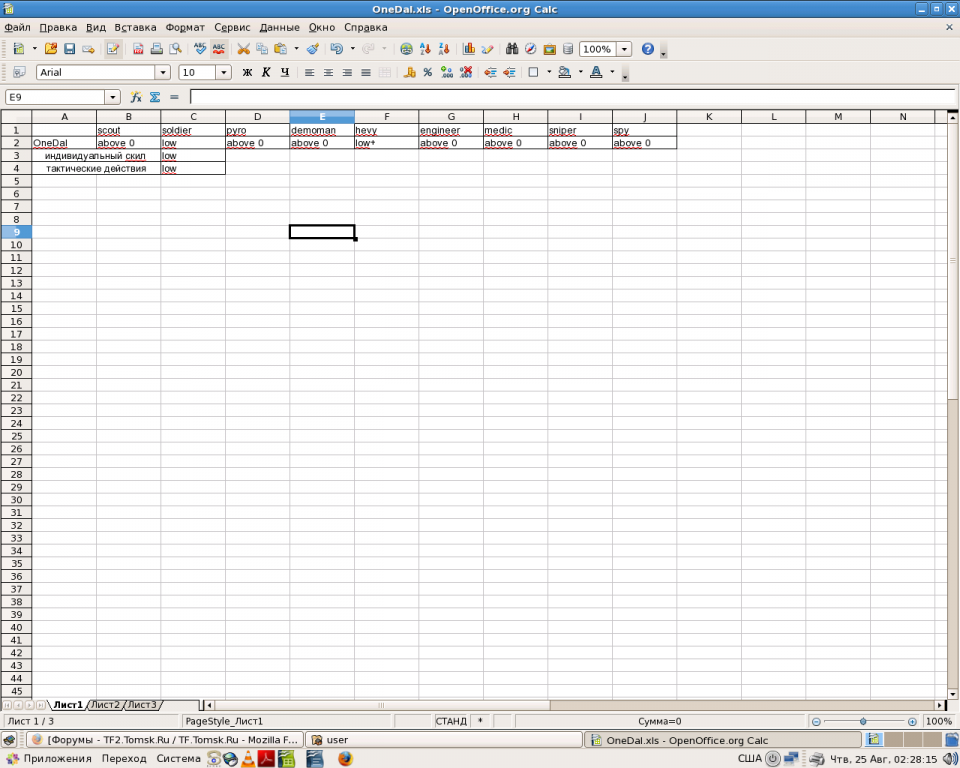This screenshot has height=768, width=960.
Task: Toggle edit file mode icon
Action: coord(113,49)
